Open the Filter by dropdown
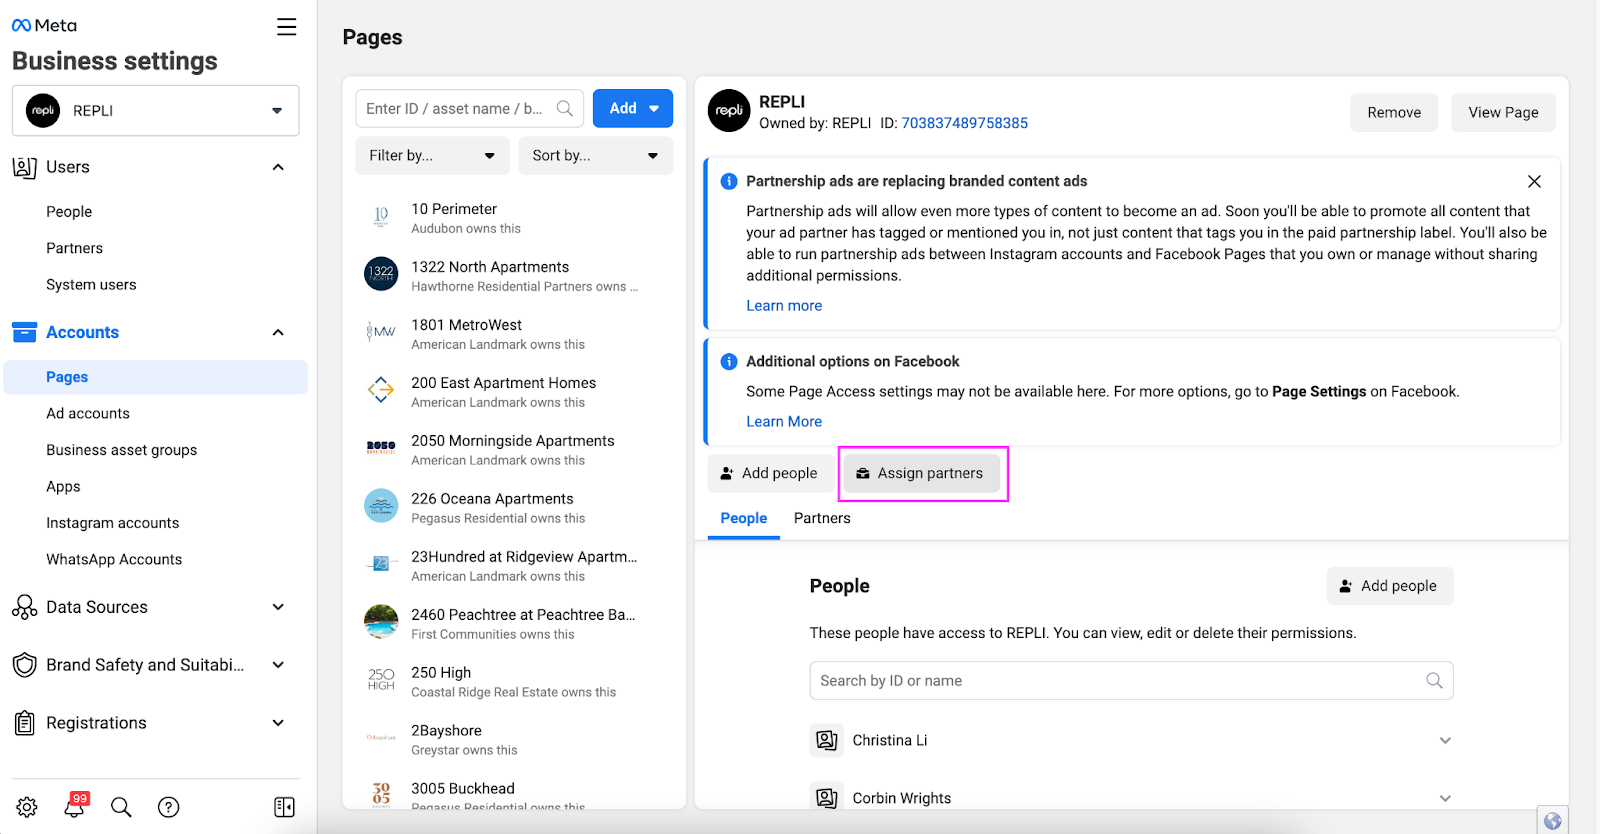Image resolution: width=1600 pixels, height=834 pixels. [432, 155]
